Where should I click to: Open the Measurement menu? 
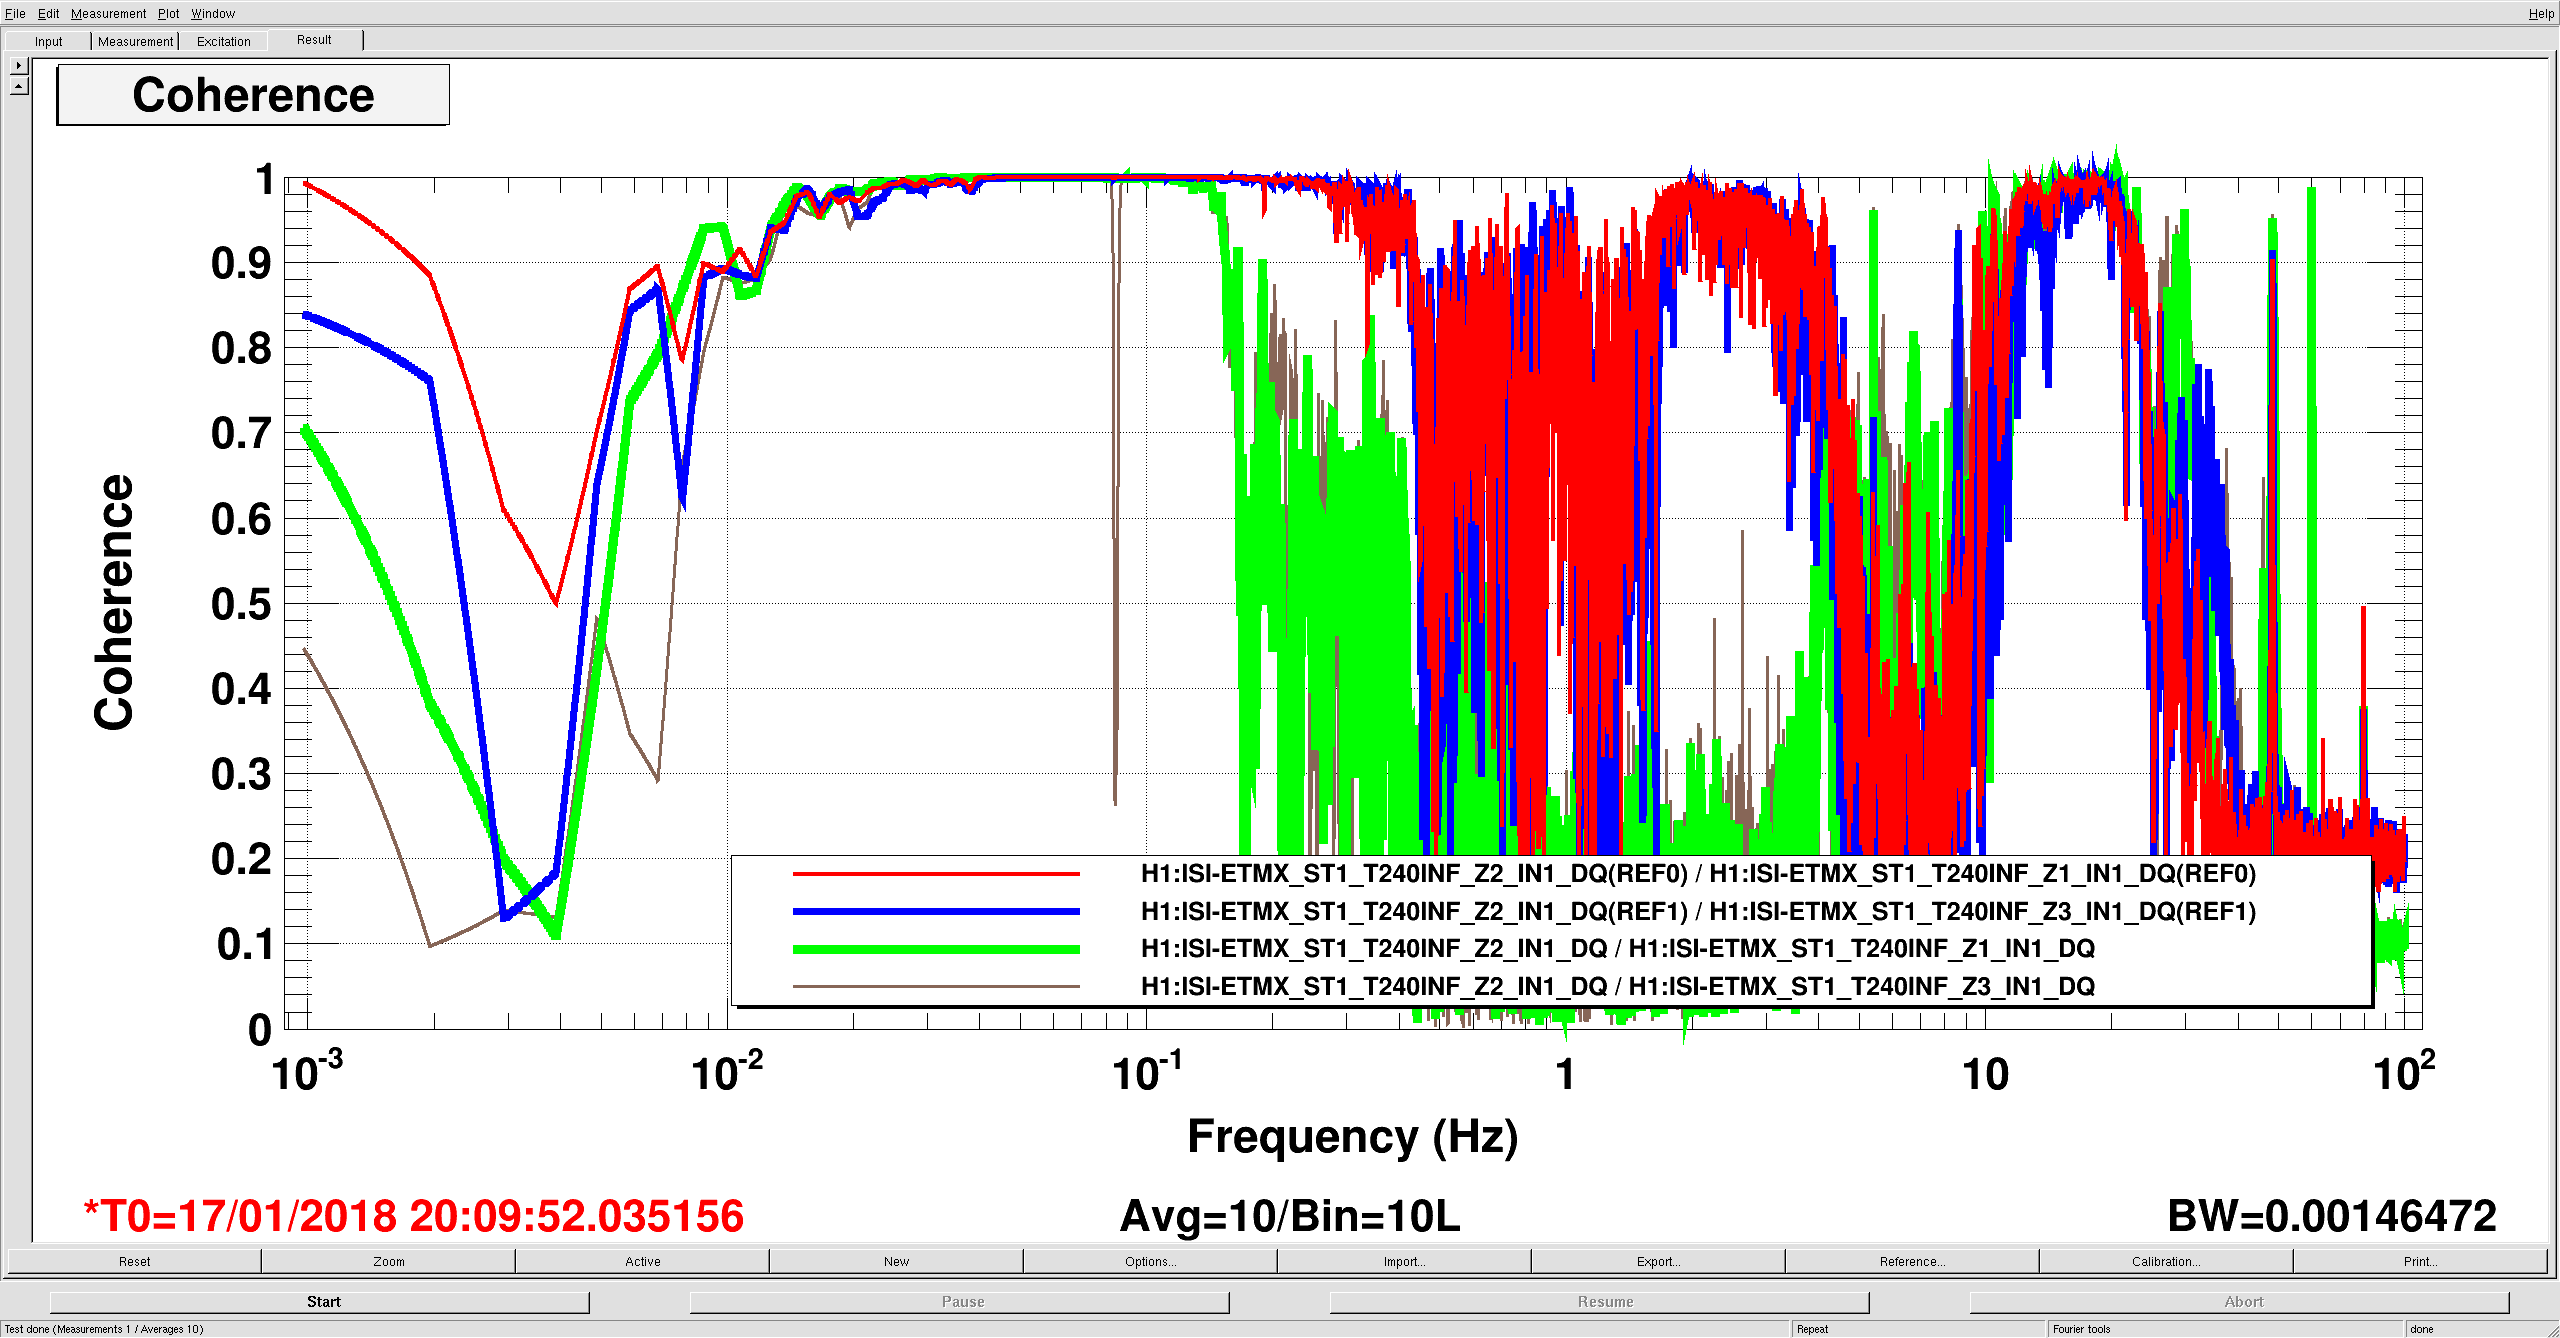click(108, 13)
